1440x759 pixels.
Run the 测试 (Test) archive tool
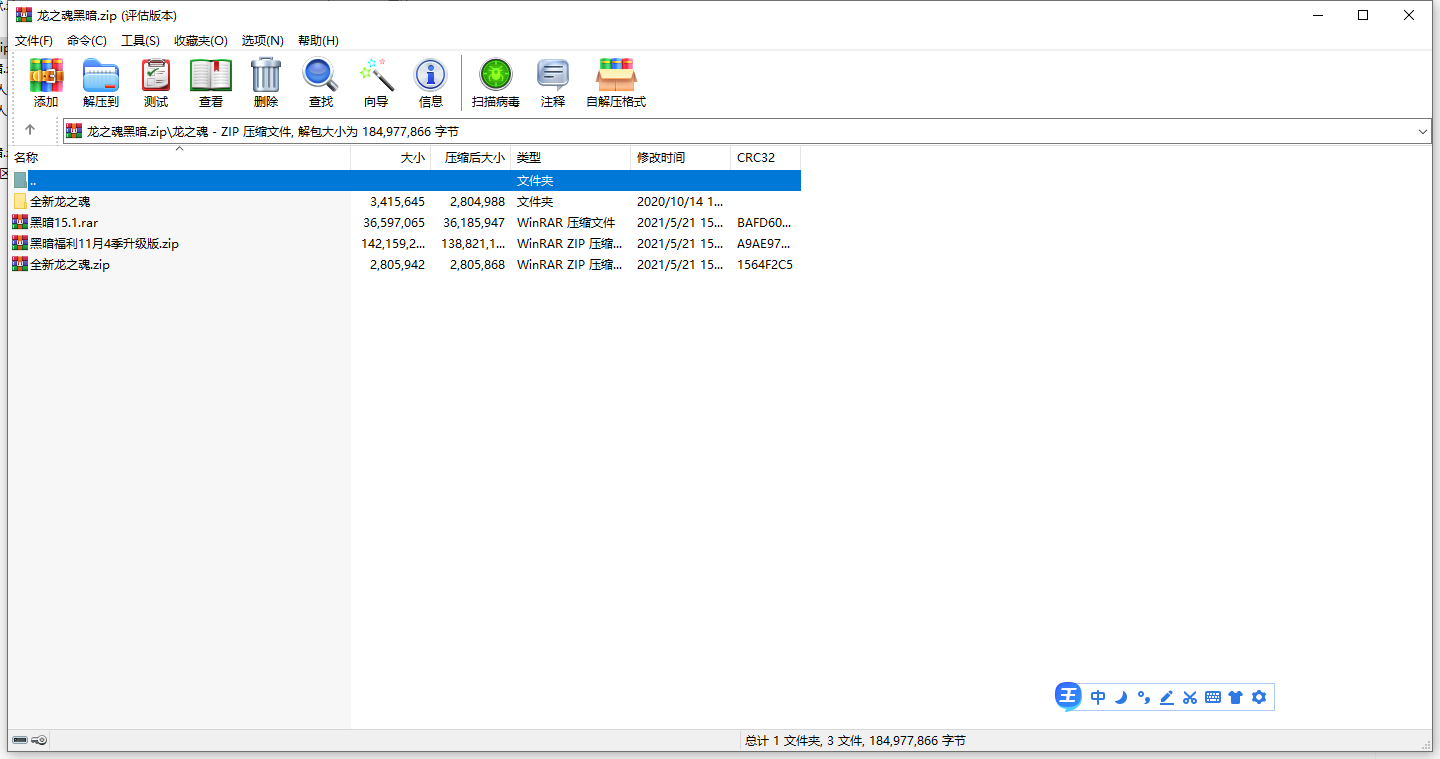pyautogui.click(x=156, y=82)
